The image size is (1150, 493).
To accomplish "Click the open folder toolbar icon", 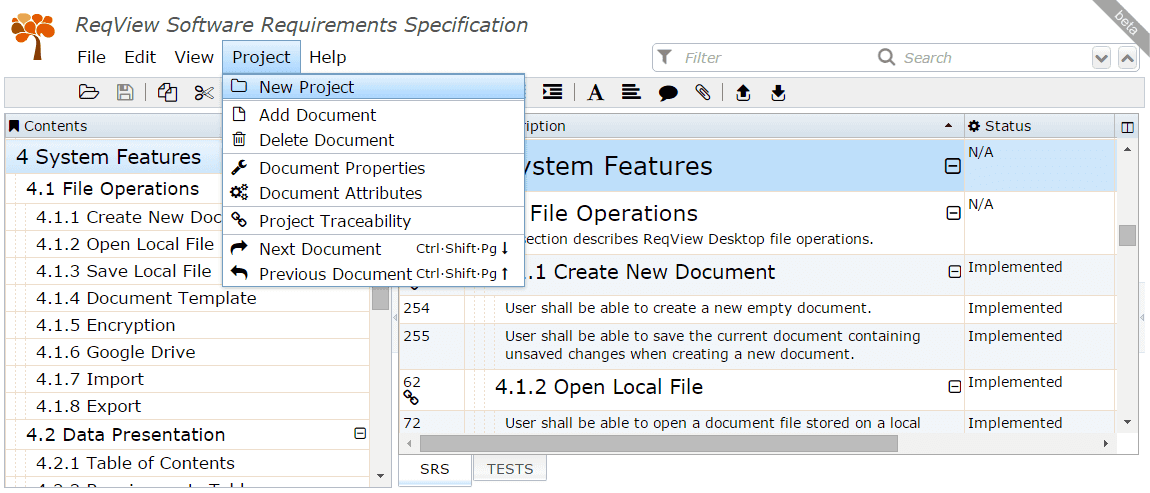I will (x=89, y=93).
